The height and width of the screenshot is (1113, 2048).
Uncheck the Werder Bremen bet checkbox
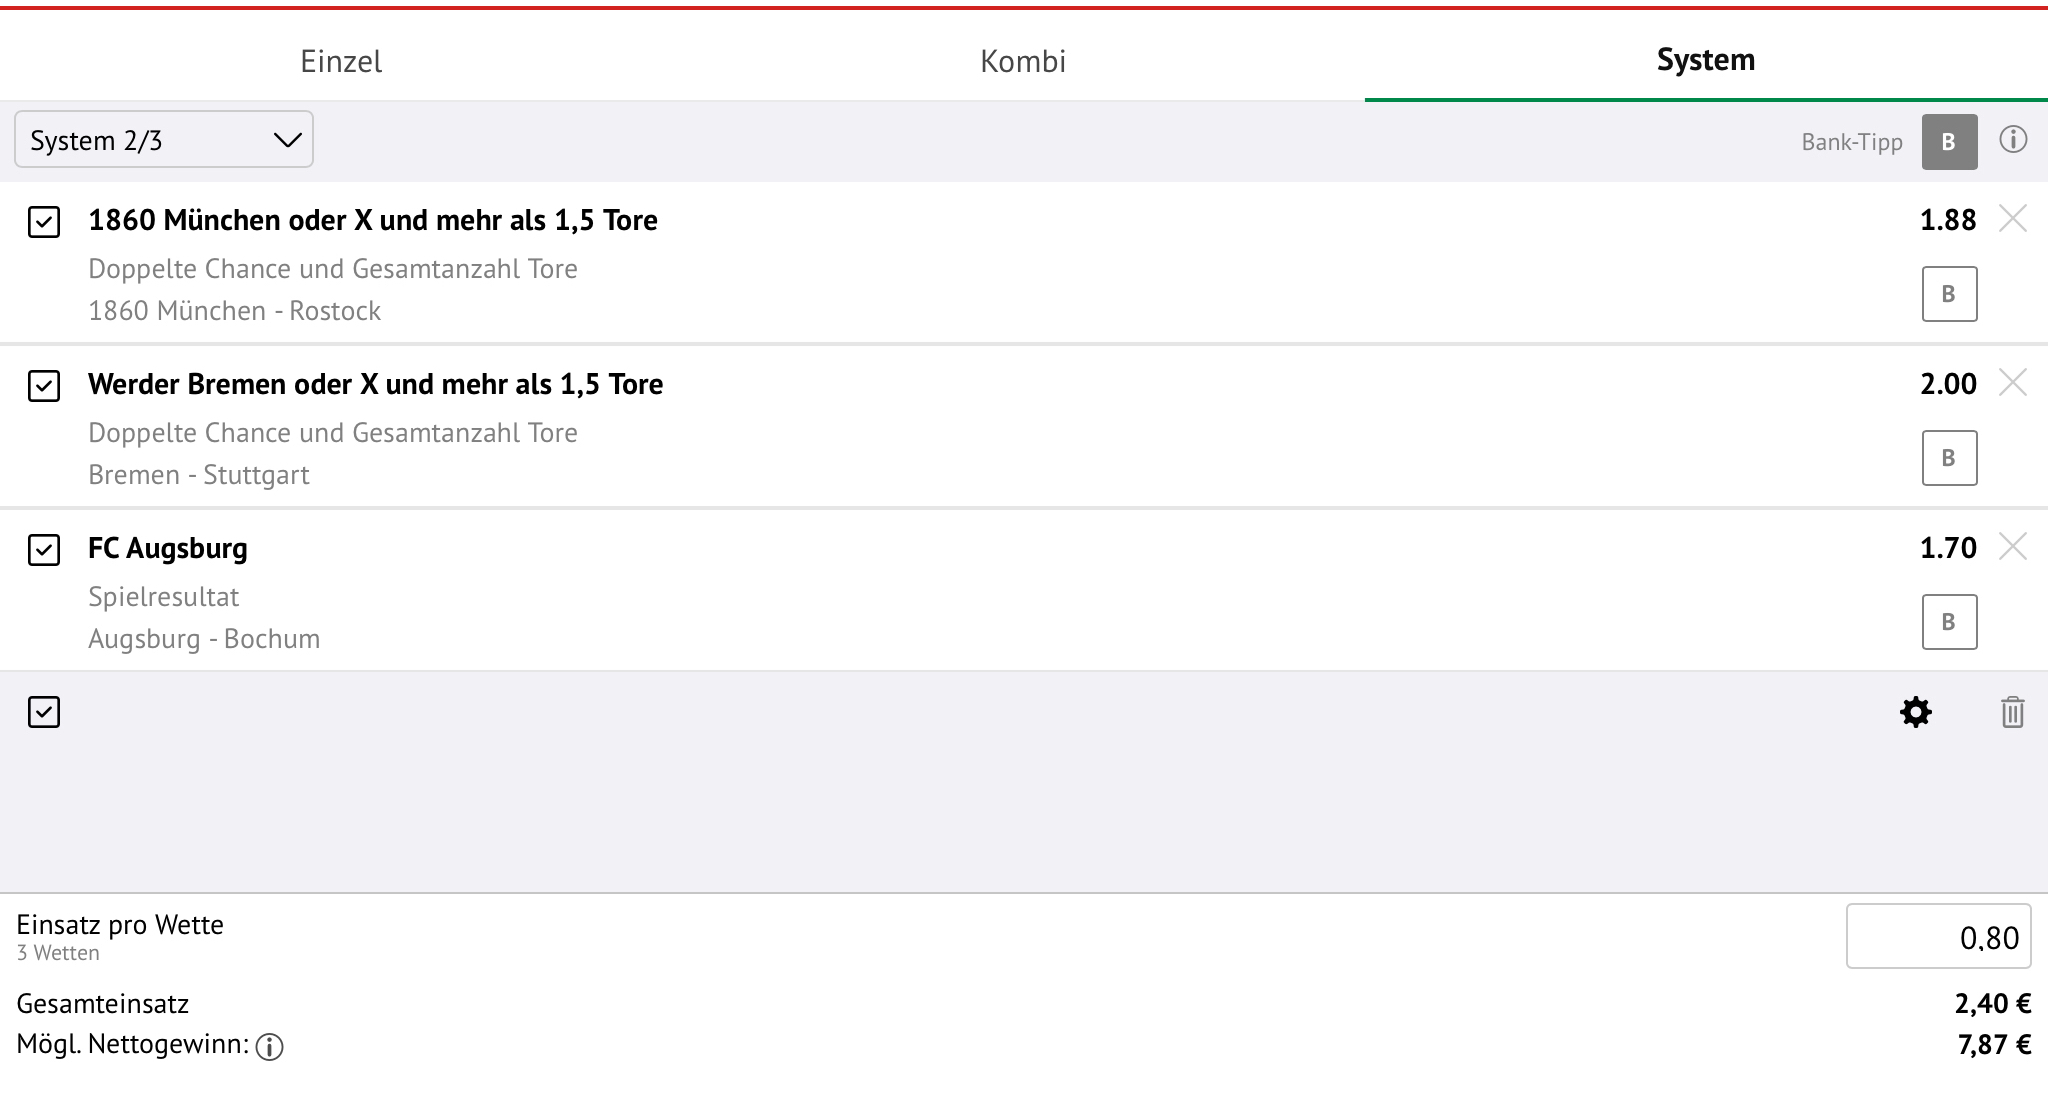pos(44,385)
